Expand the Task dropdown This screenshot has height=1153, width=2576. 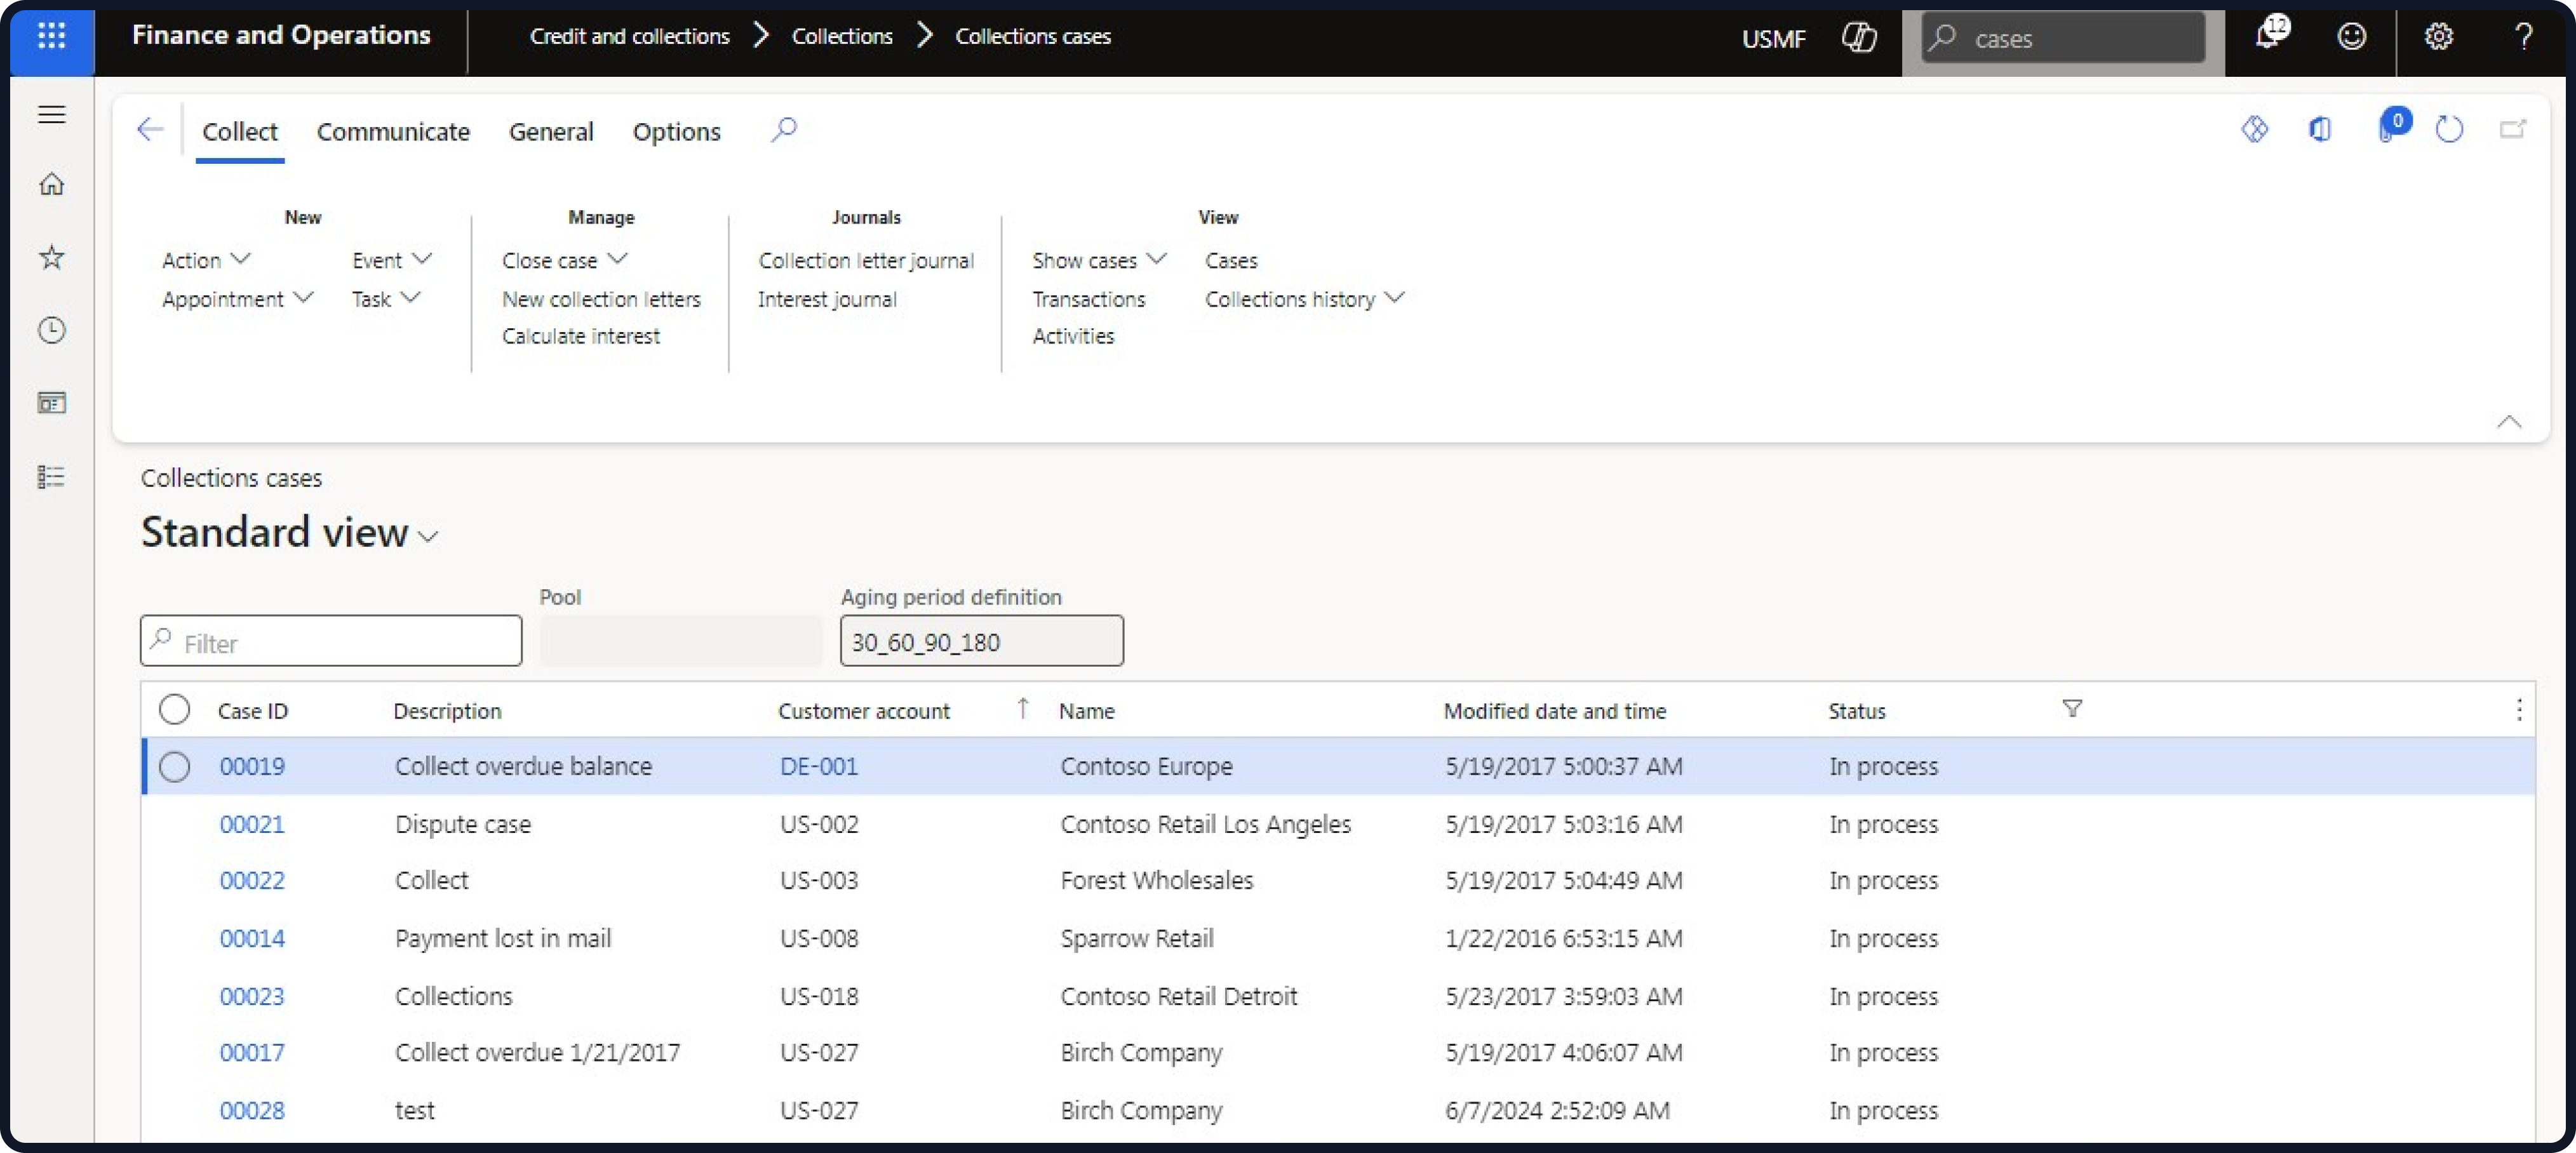[x=386, y=299]
